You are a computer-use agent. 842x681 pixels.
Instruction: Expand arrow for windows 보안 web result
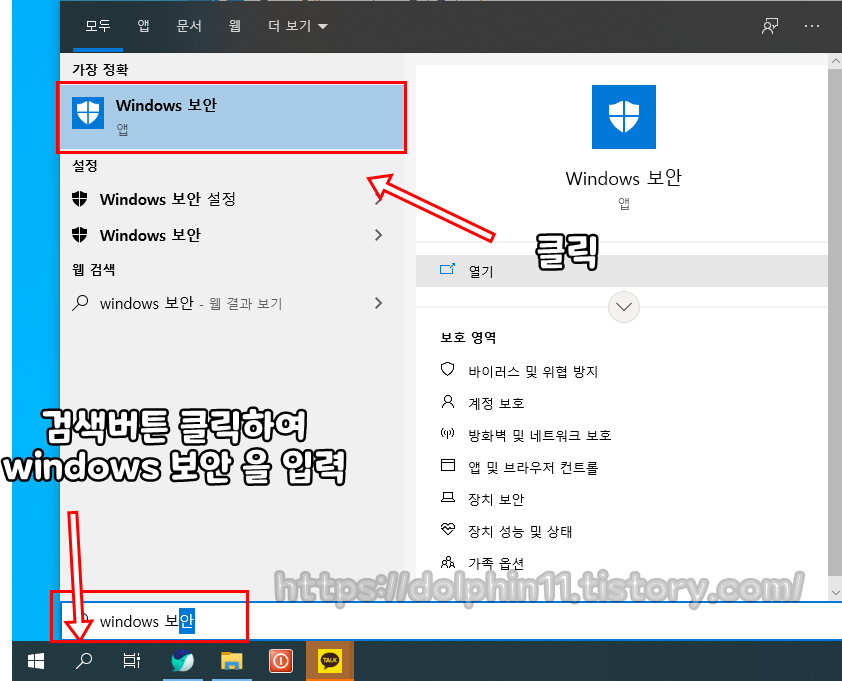tap(379, 303)
